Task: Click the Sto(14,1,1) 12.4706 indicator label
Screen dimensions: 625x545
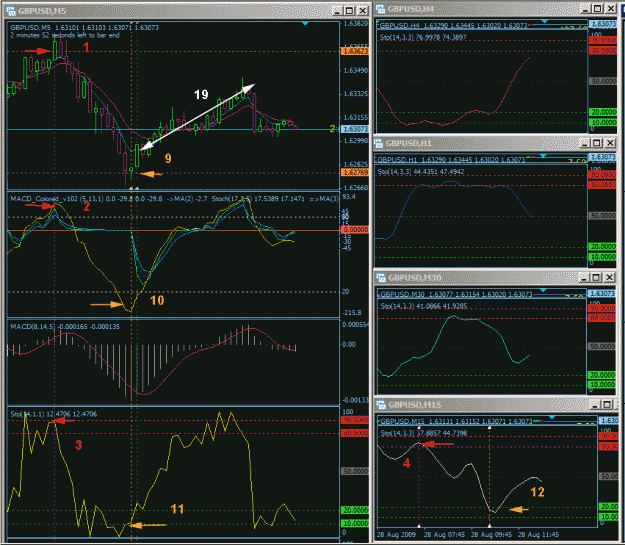Action: click(53, 414)
